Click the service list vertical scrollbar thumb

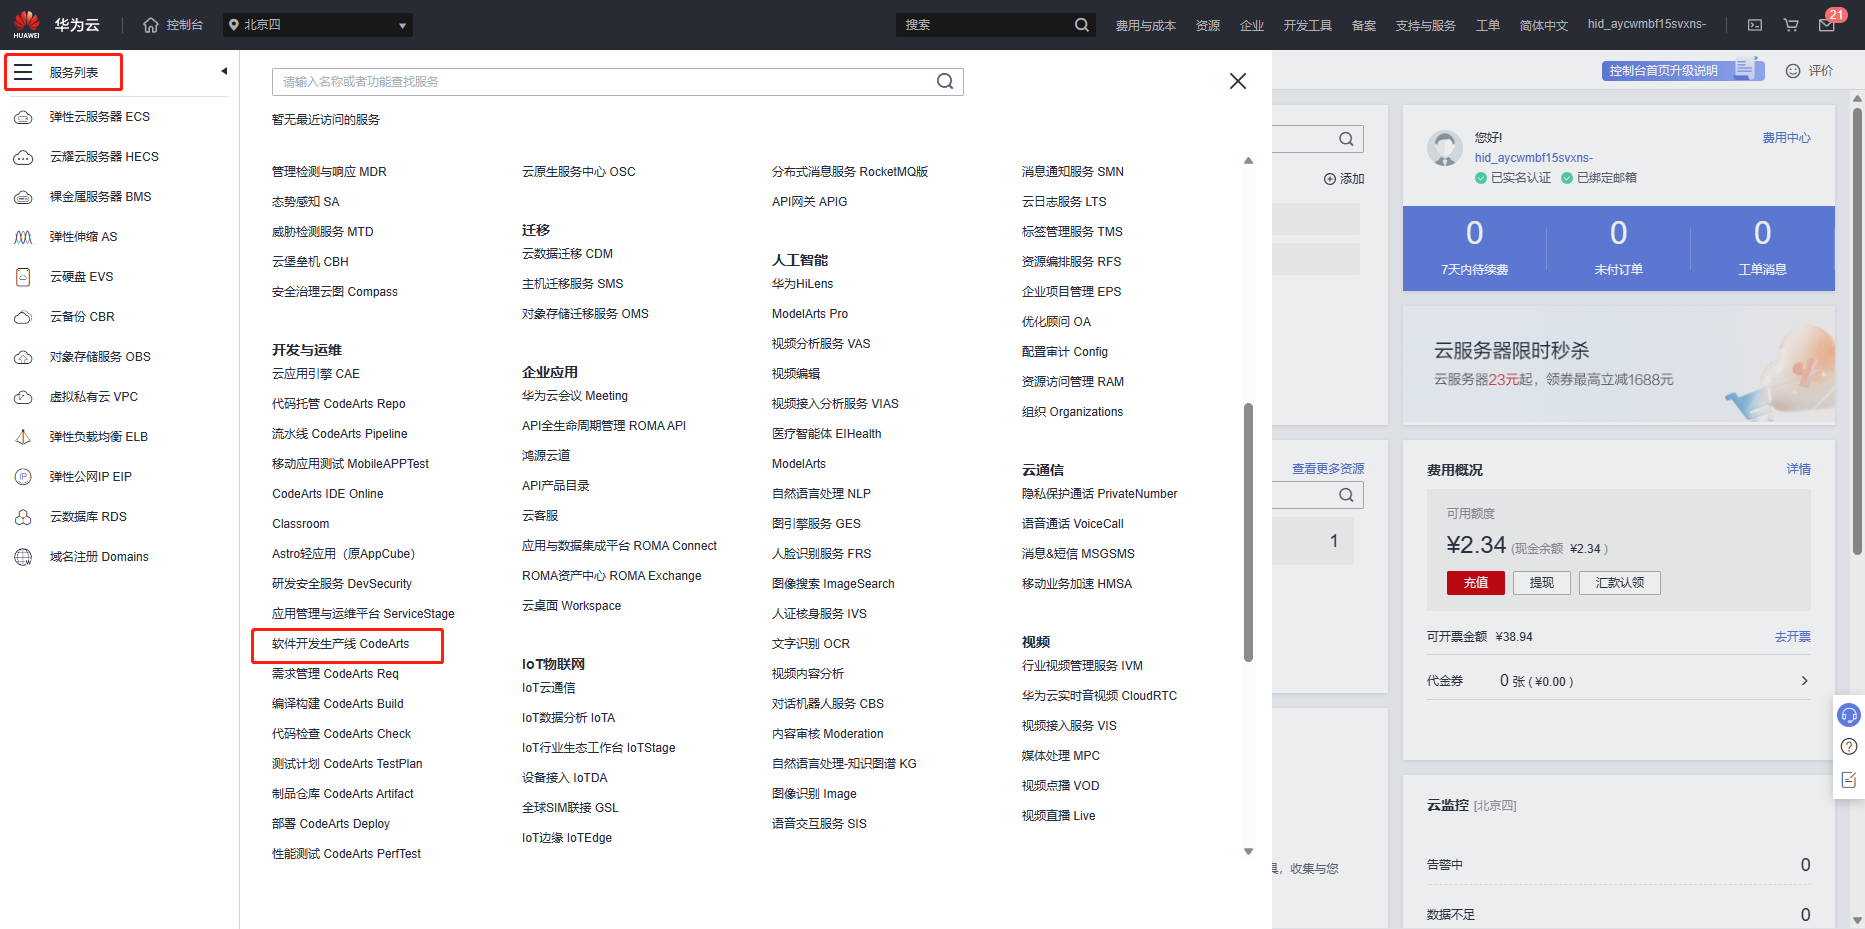(1248, 532)
